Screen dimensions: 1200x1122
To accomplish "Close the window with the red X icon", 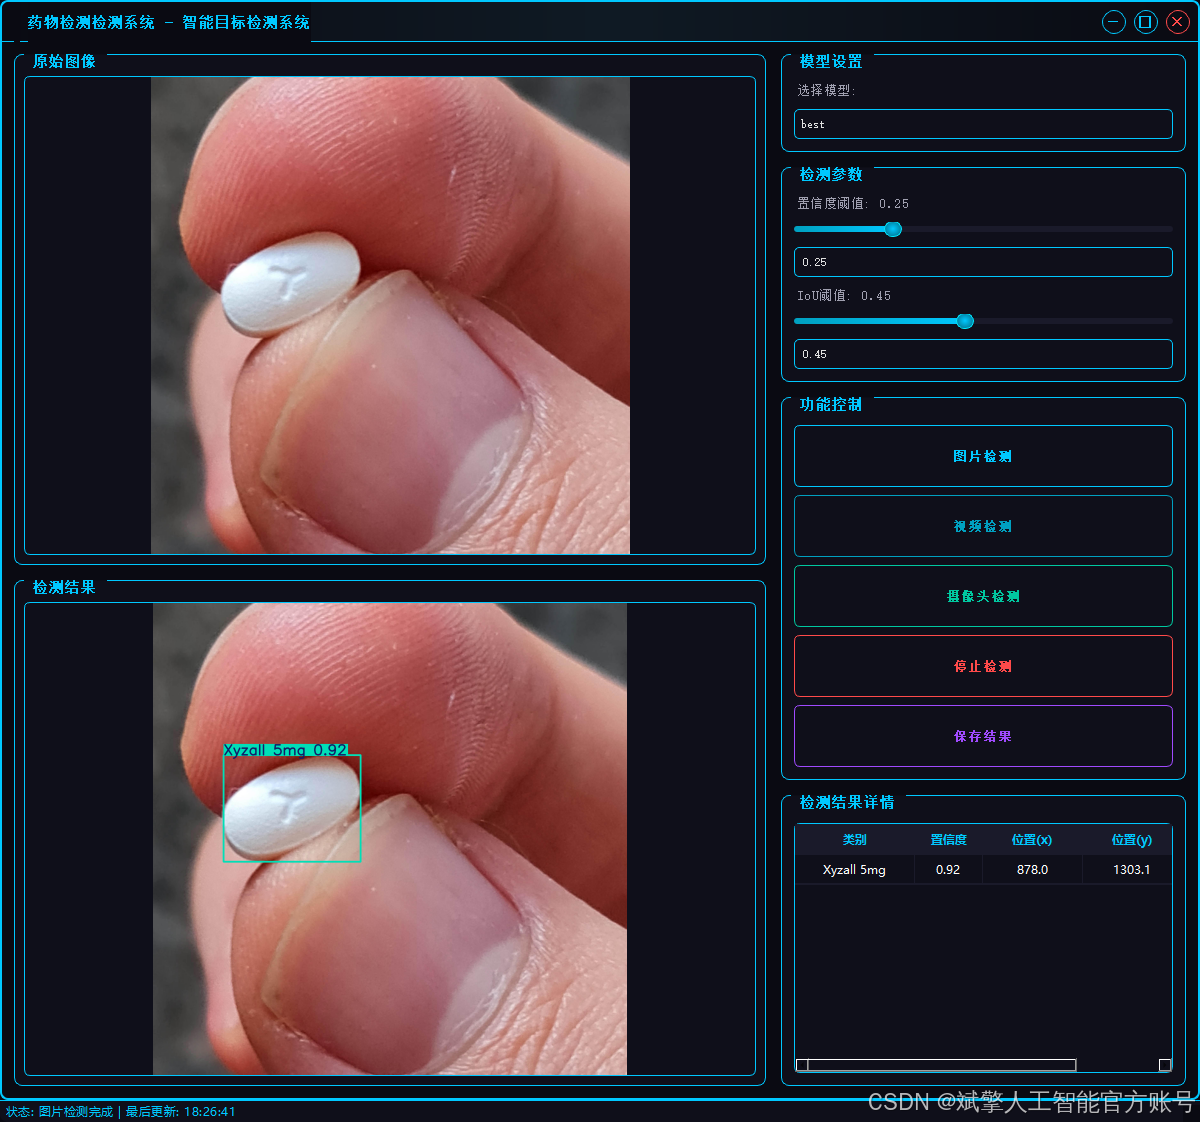I will [1178, 22].
